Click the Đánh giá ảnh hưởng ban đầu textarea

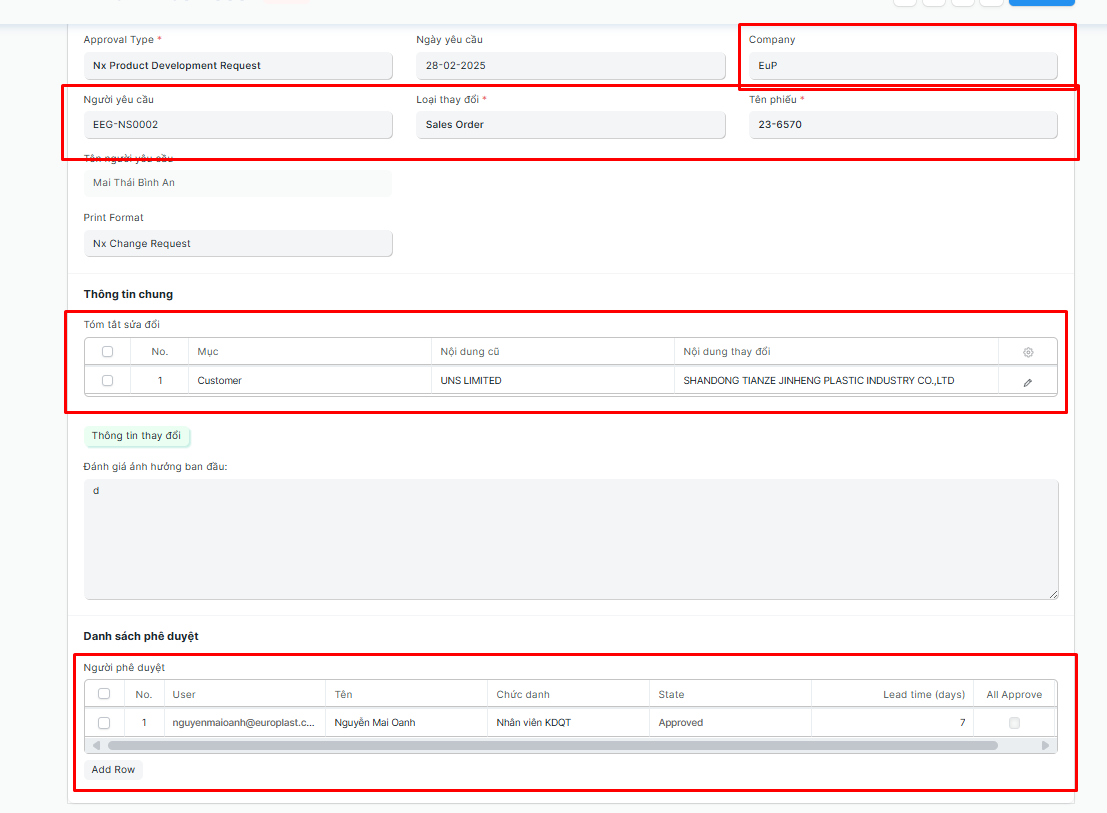click(x=570, y=539)
